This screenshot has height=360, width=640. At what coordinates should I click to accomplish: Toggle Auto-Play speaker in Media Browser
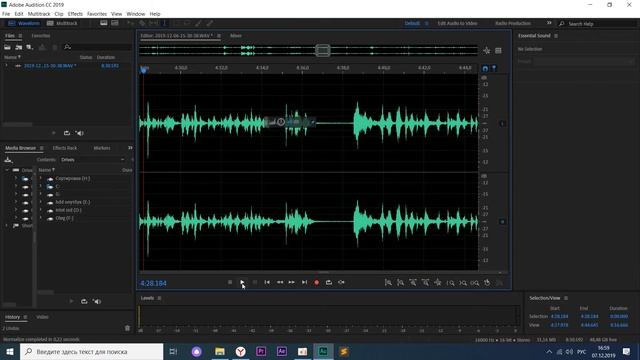(97, 302)
